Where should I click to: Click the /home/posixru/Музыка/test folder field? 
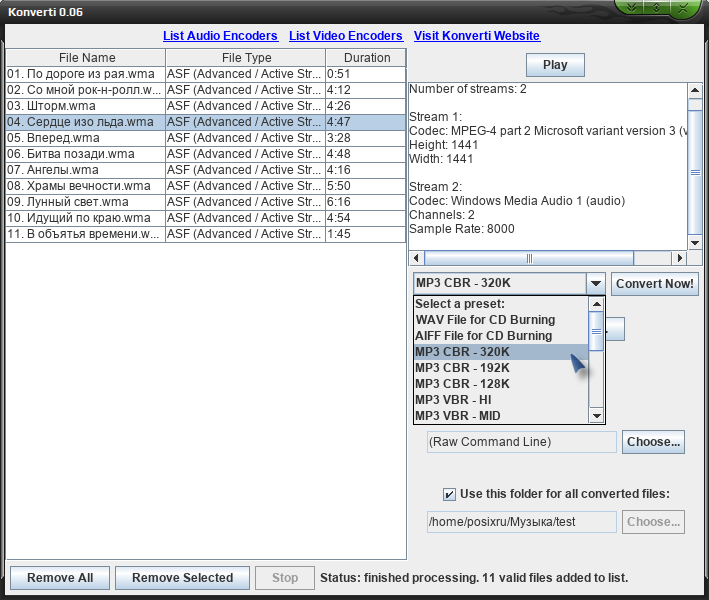click(522, 522)
